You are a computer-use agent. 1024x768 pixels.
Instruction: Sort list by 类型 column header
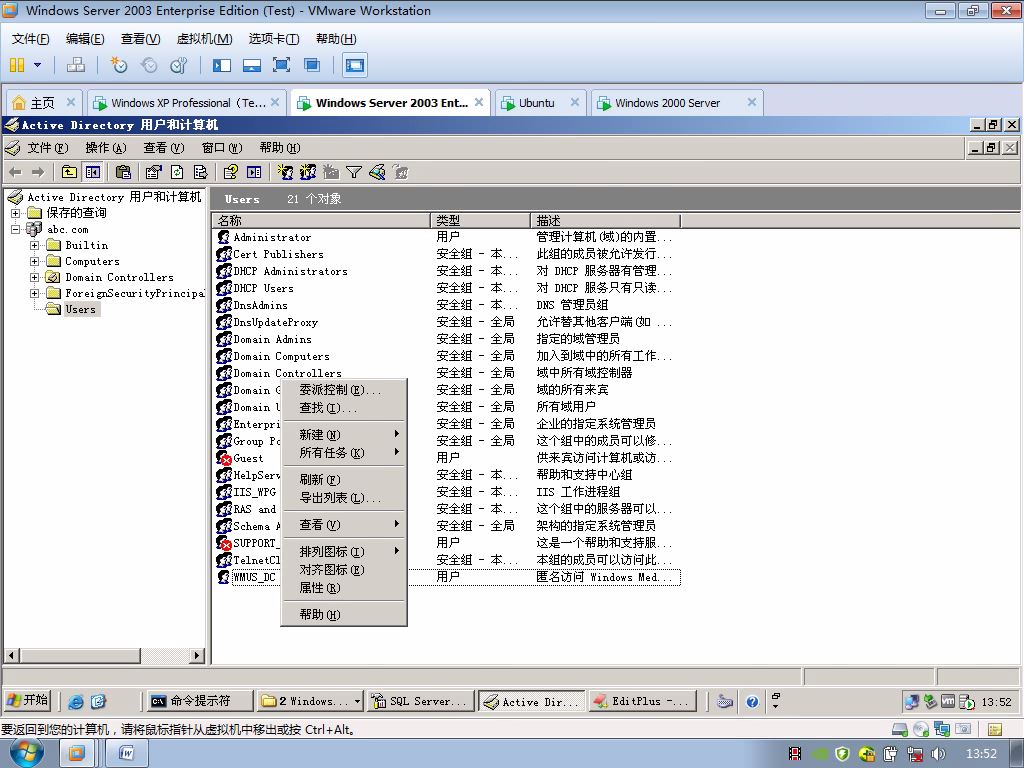coord(481,221)
